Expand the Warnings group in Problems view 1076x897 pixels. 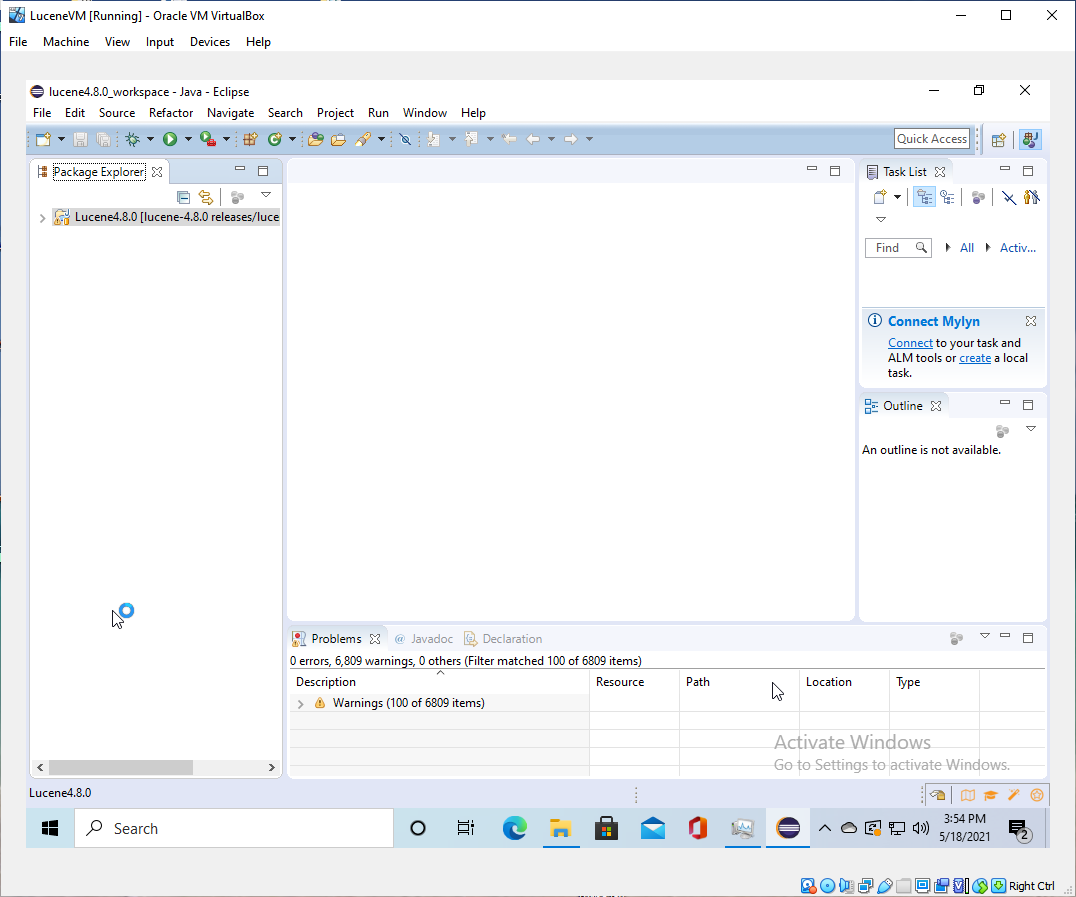pos(301,704)
